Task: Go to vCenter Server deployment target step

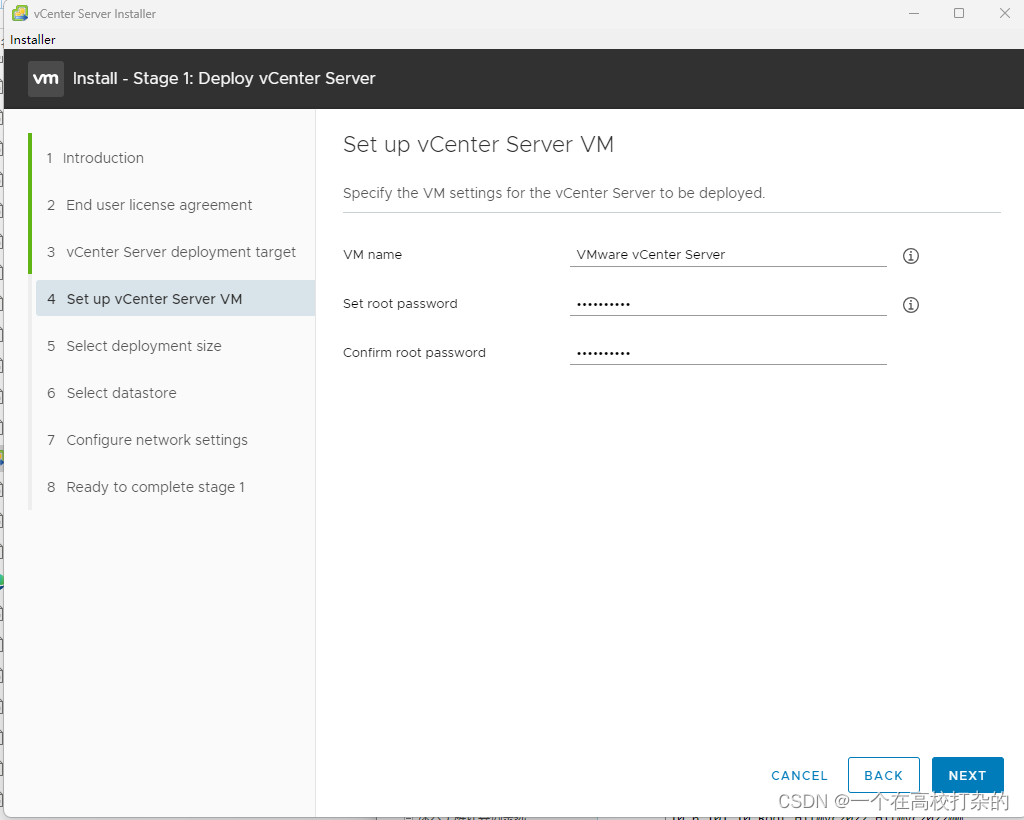Action: 171,252
